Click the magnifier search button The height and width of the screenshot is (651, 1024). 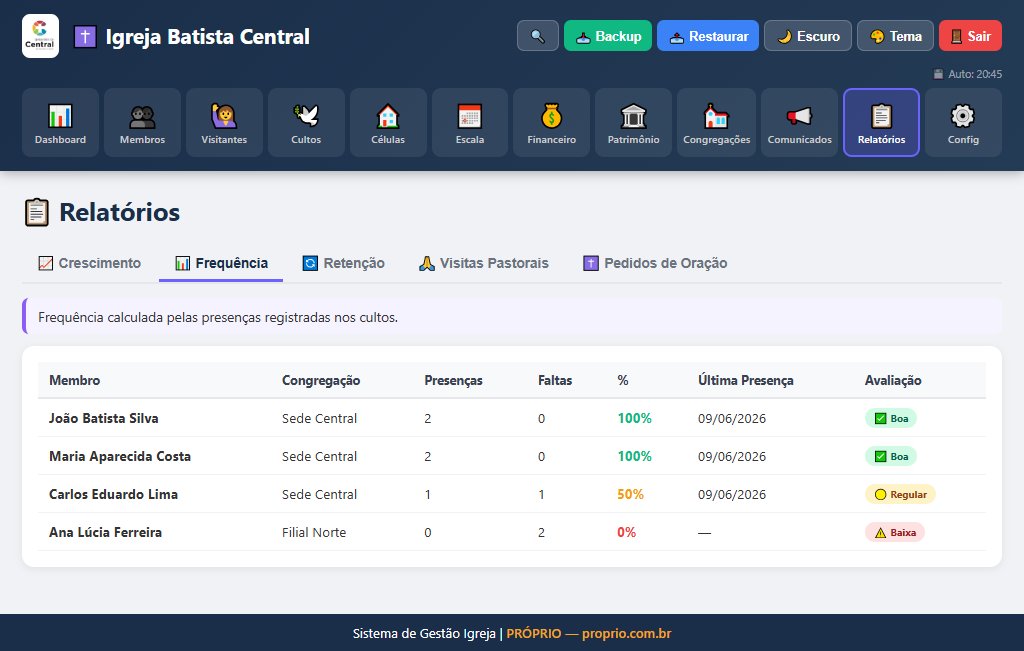[538, 36]
